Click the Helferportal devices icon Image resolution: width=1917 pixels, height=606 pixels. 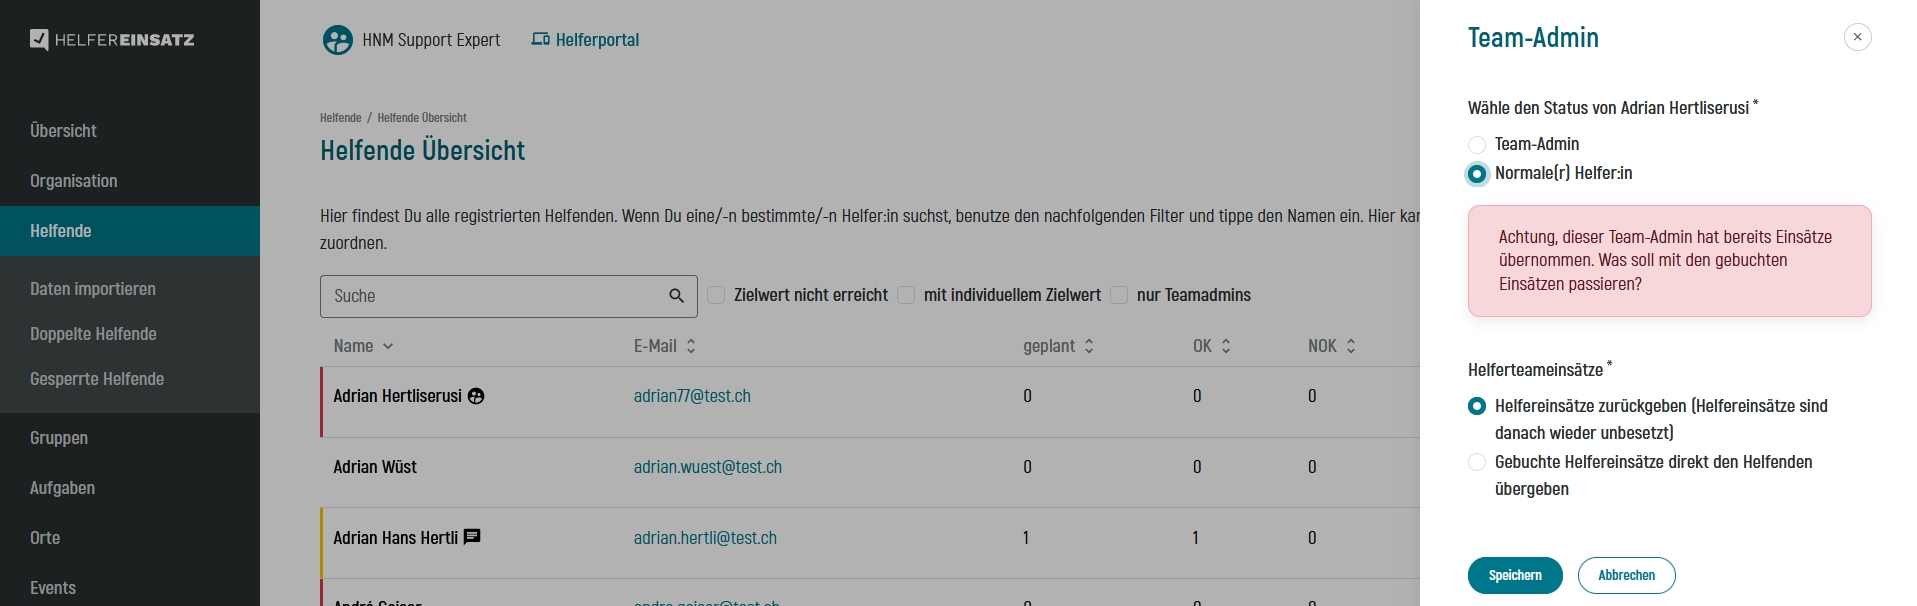pos(540,40)
